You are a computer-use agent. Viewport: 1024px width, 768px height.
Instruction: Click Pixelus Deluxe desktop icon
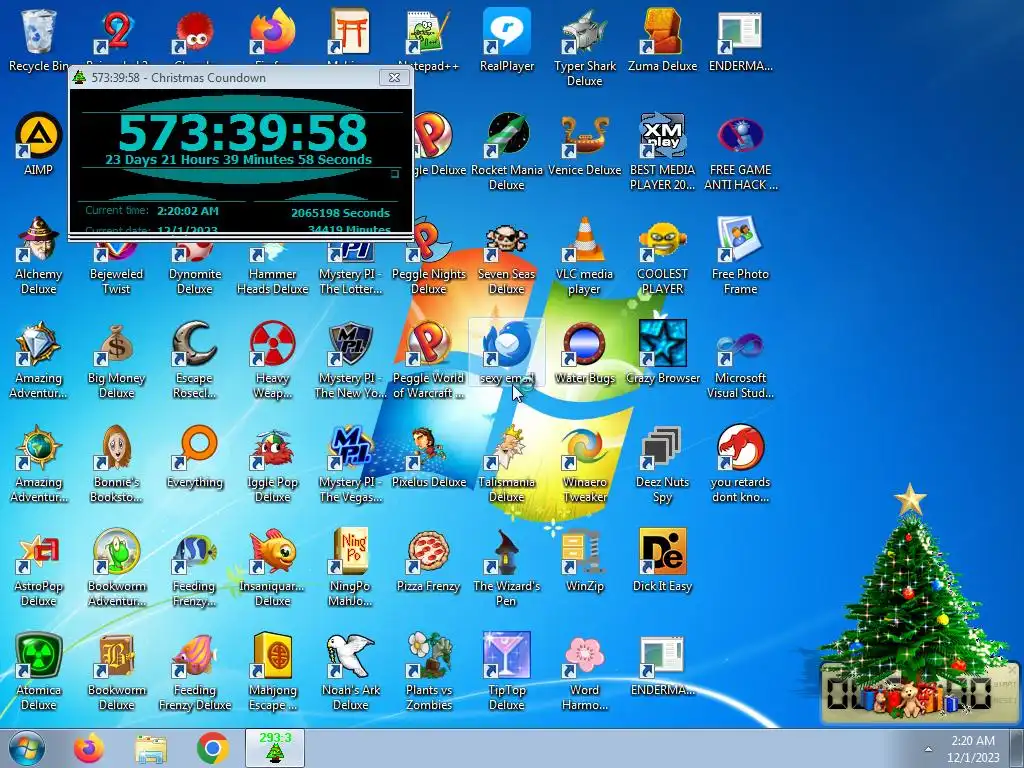click(428, 456)
